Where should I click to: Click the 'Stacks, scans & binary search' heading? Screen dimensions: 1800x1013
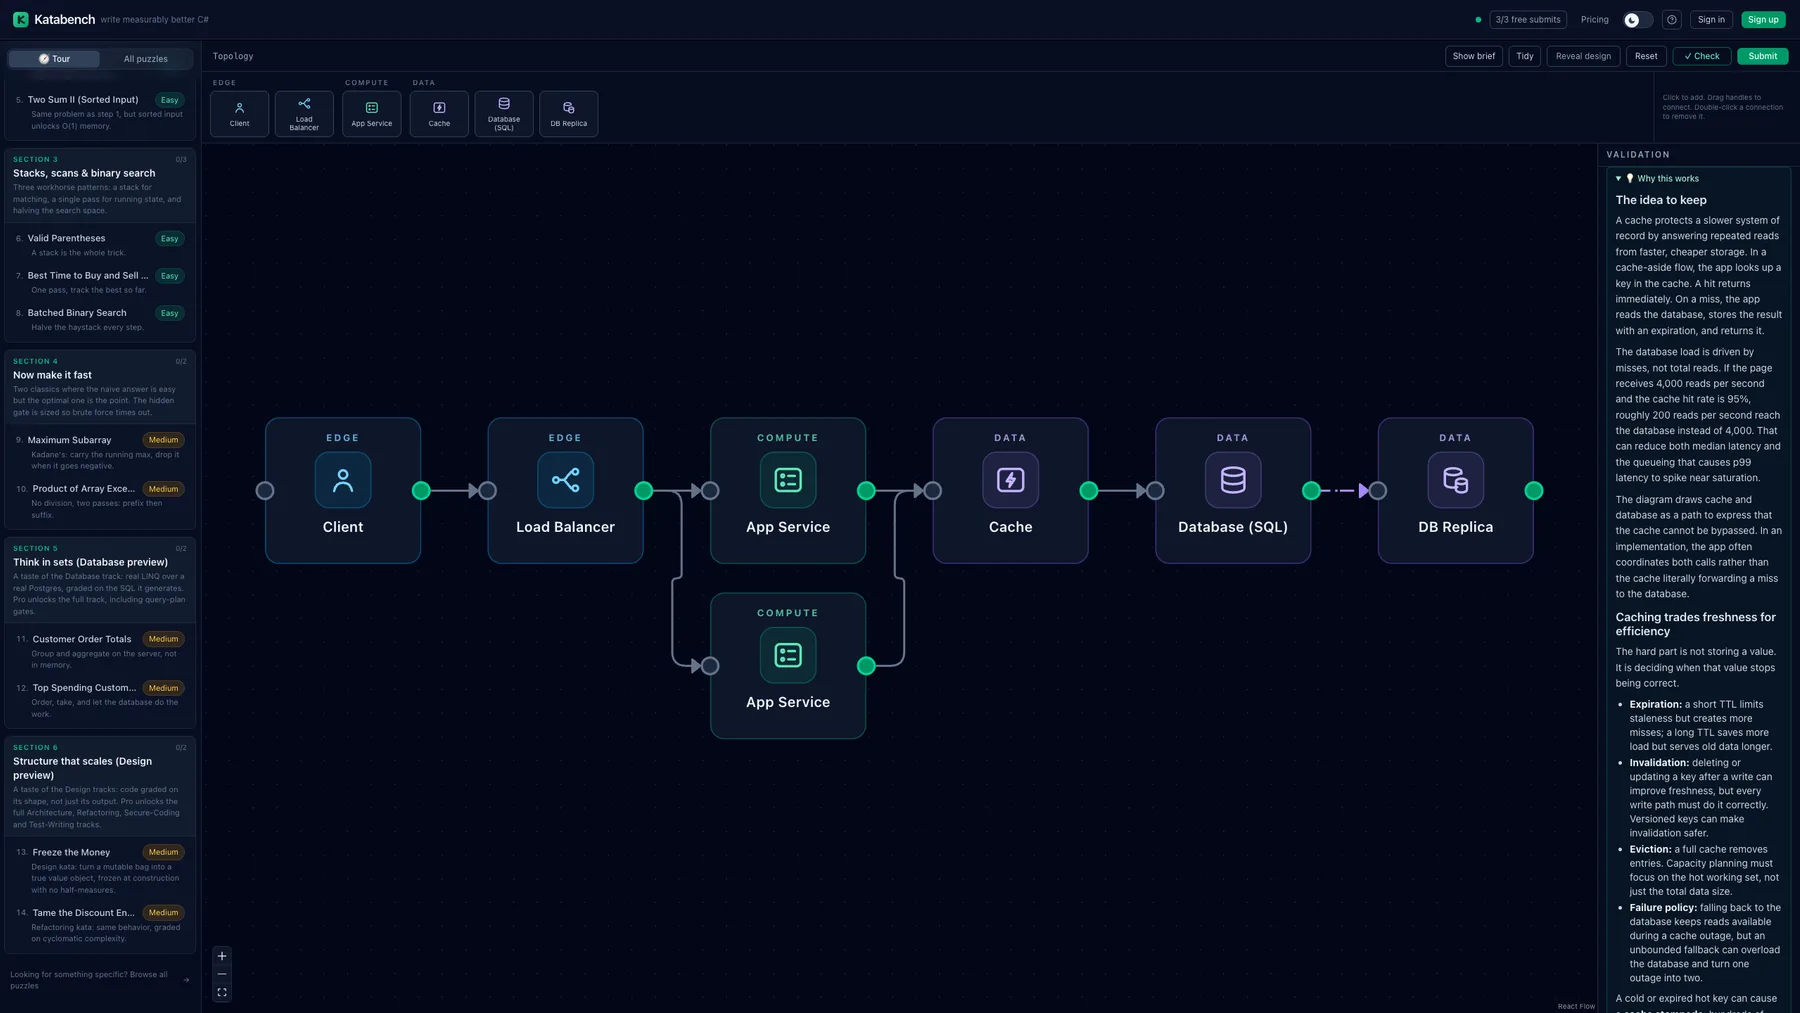coord(84,173)
